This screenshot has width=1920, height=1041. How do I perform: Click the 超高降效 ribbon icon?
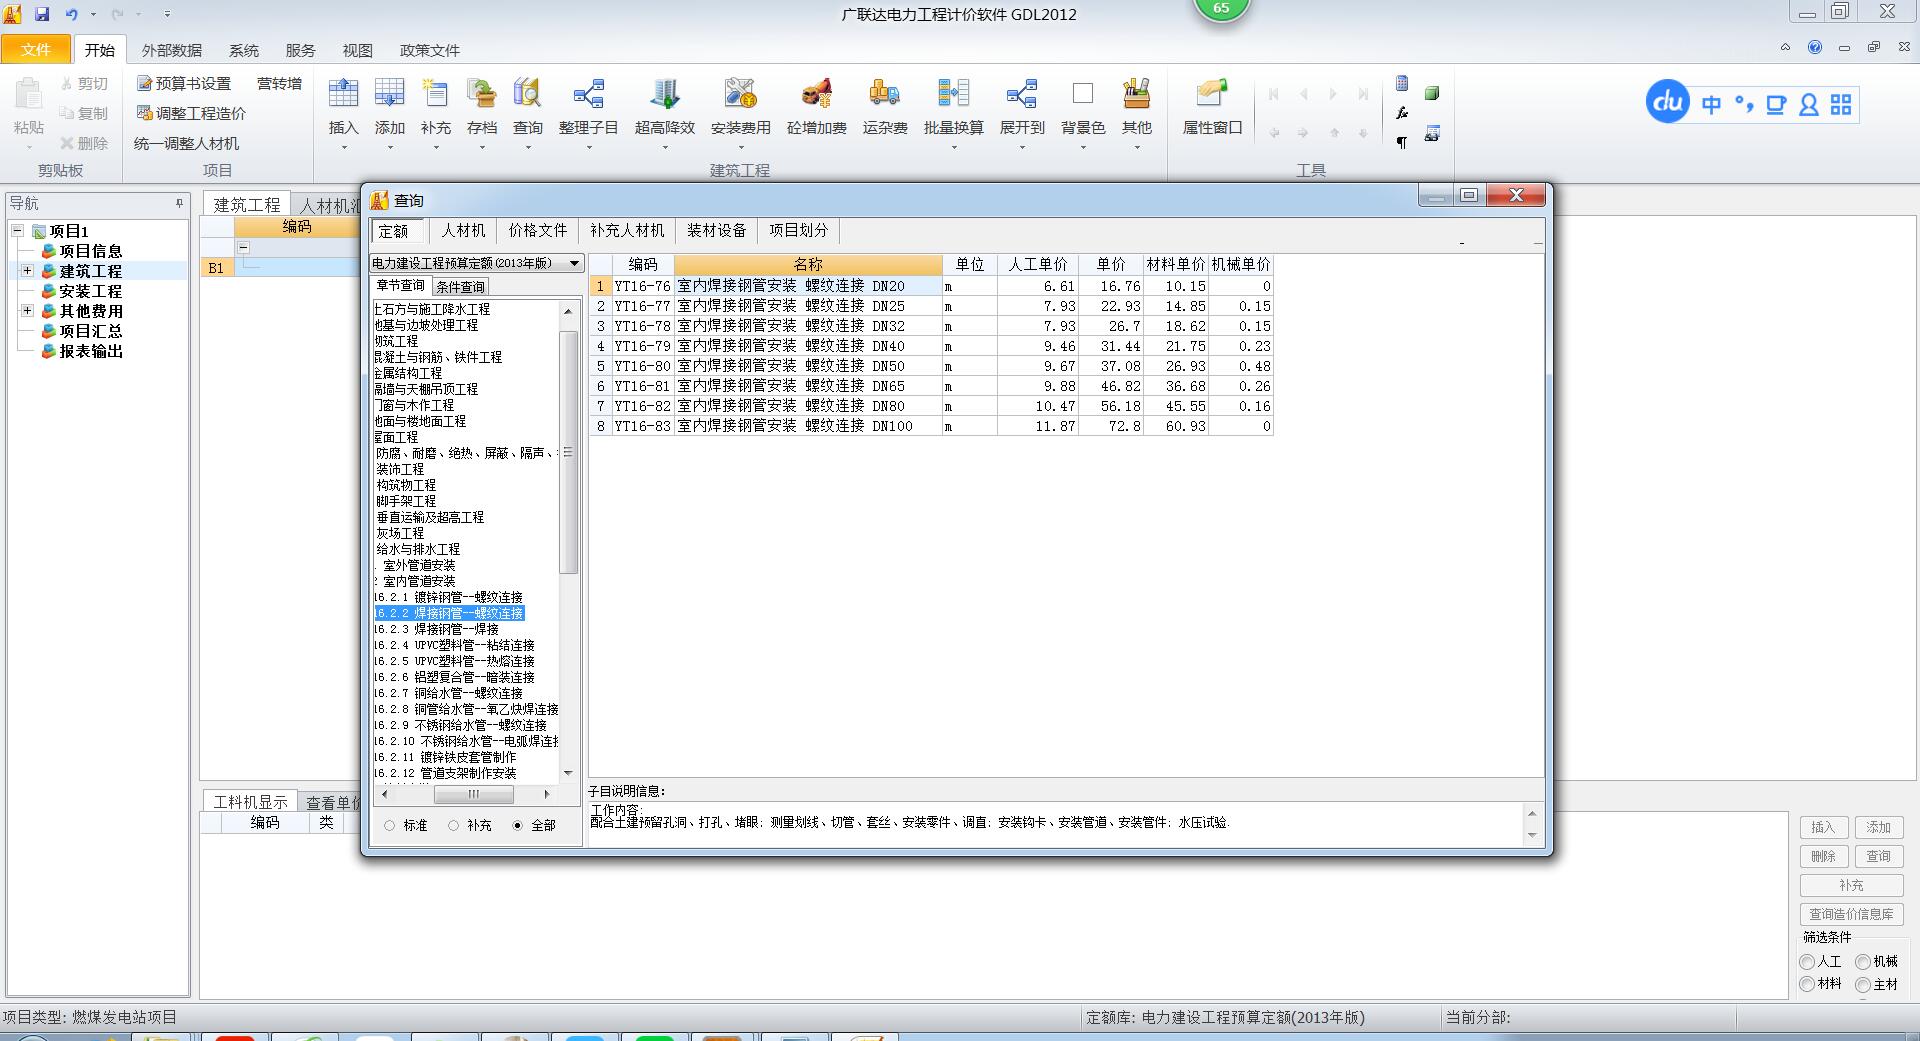[664, 94]
